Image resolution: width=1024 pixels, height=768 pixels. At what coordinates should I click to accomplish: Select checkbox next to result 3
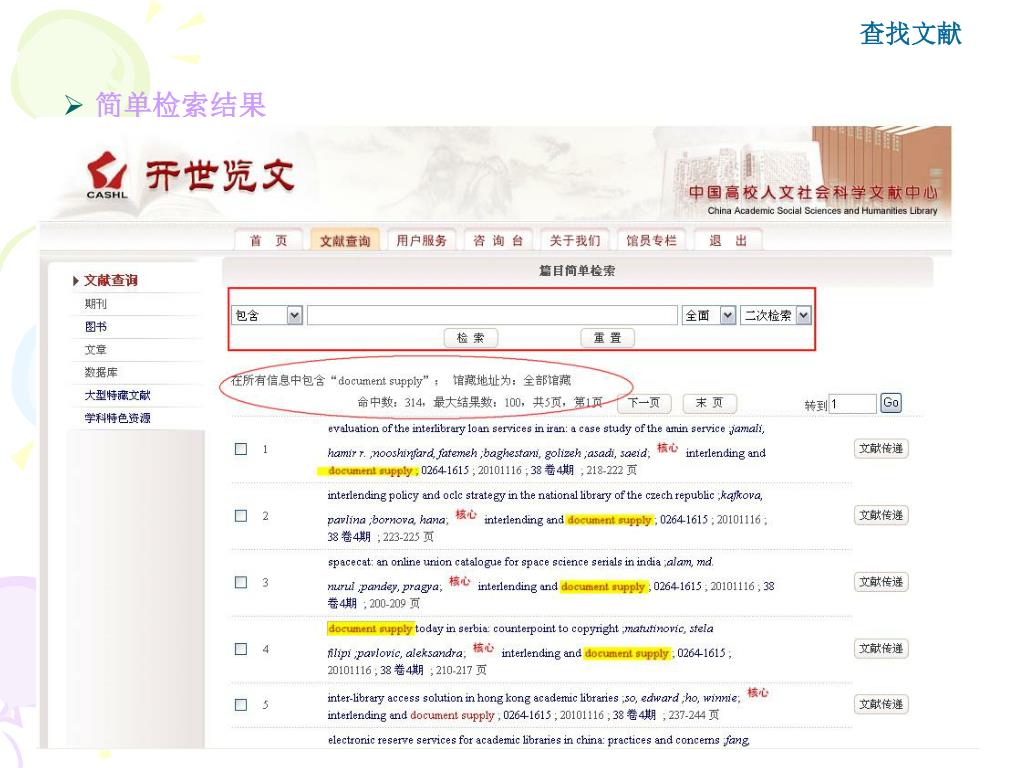click(241, 583)
